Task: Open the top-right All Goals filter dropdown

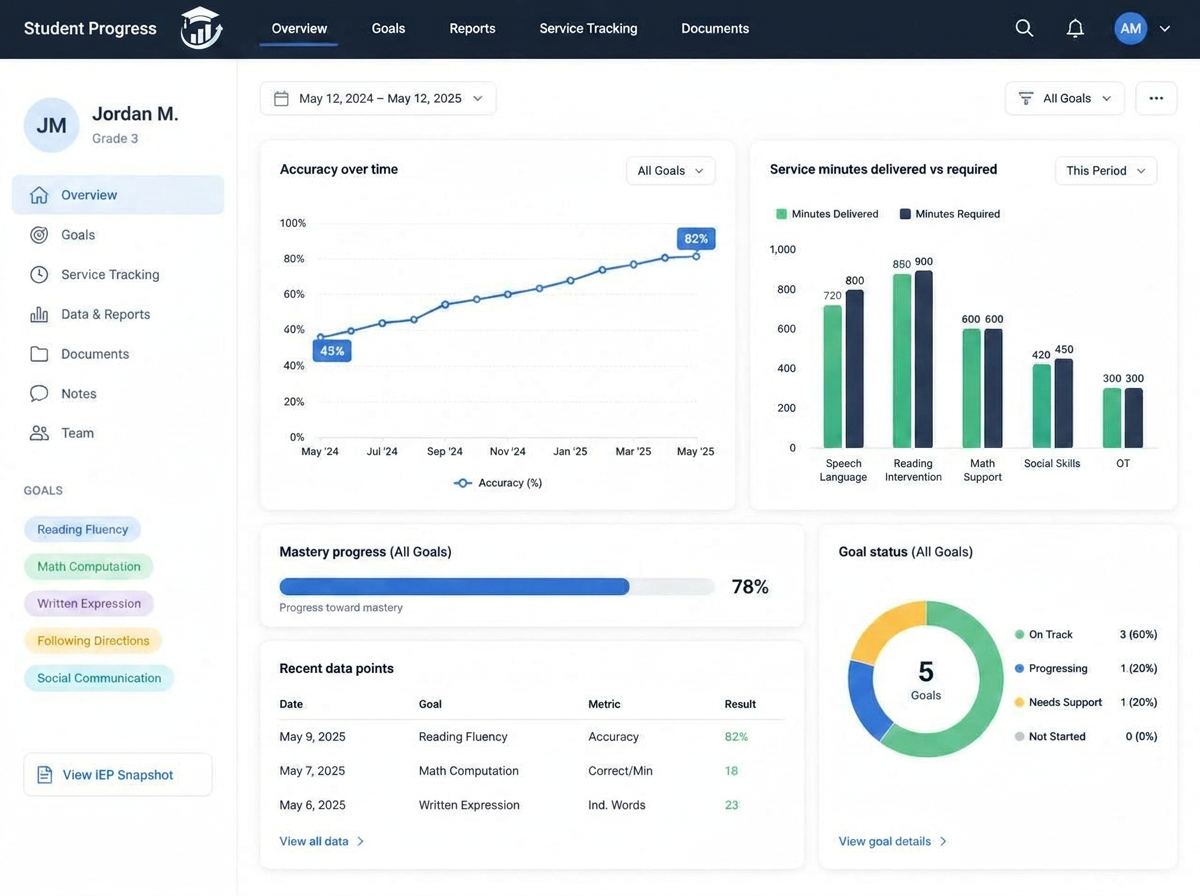Action: [x=1065, y=98]
